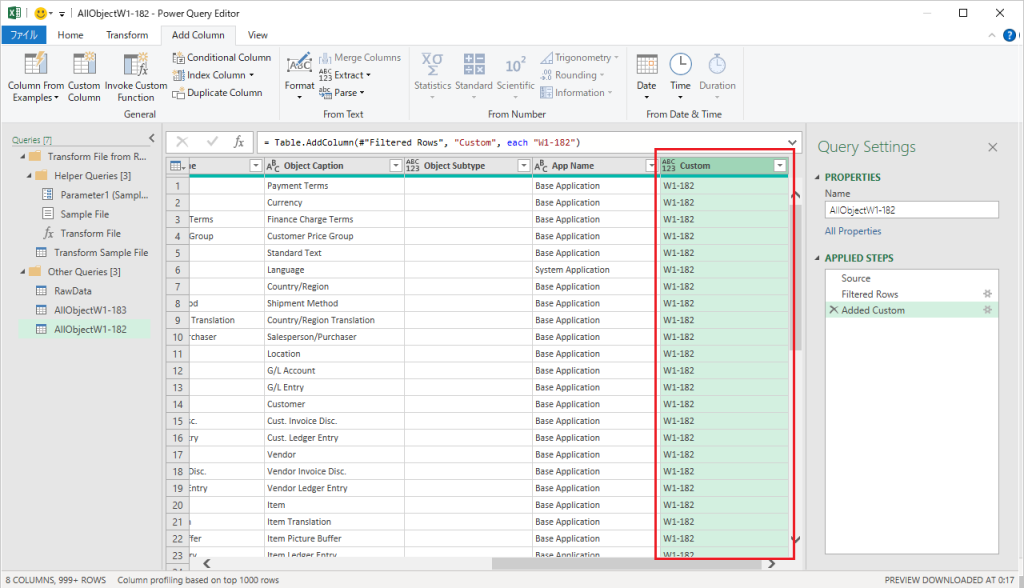Click the Standard operations icon
This screenshot has height=588, width=1024.
point(473,77)
